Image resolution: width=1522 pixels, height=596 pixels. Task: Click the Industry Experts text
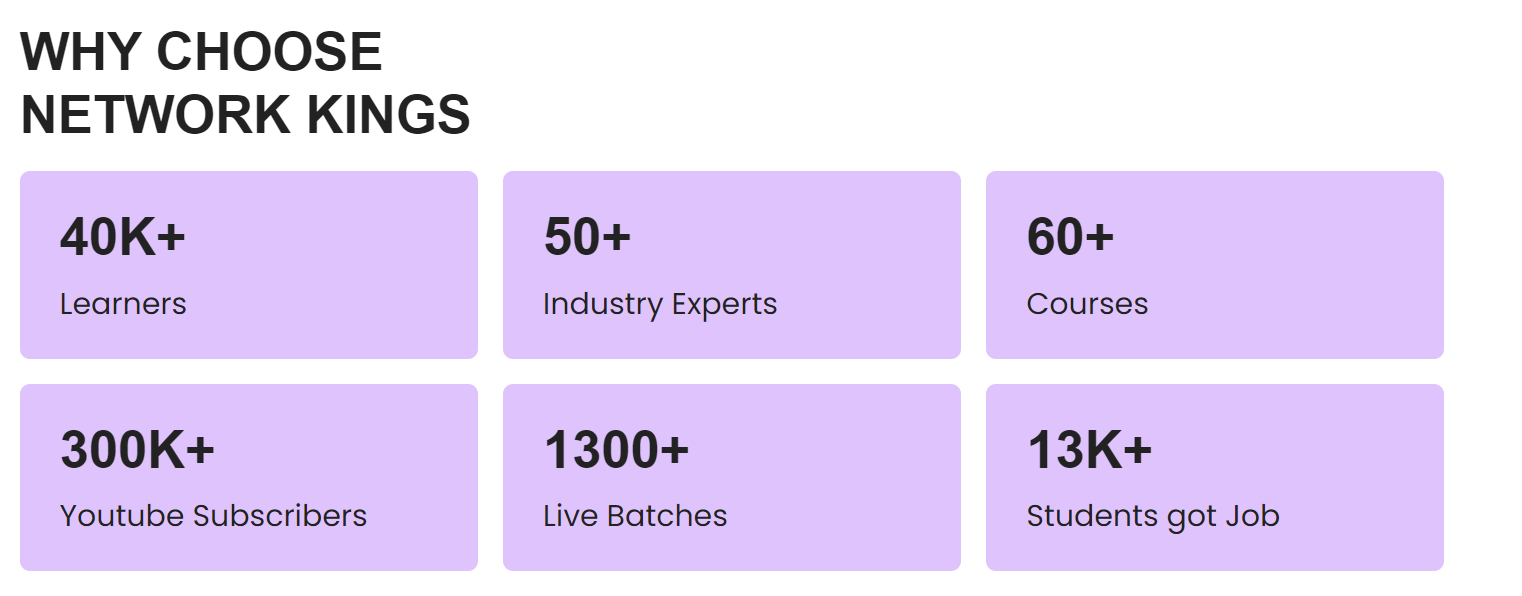660,304
